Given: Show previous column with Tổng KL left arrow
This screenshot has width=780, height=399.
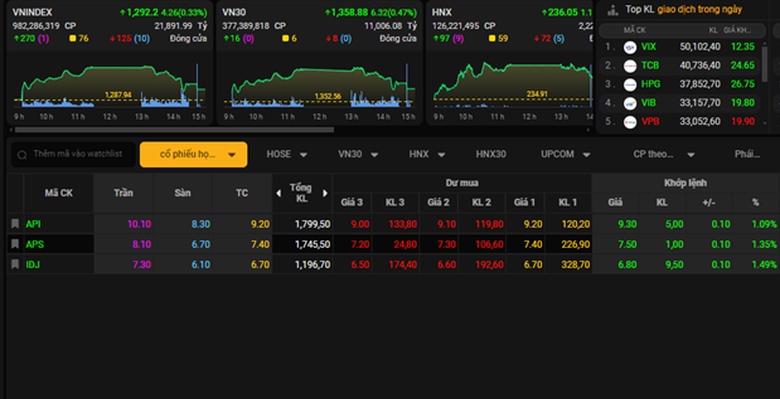Looking at the screenshot, I should pyautogui.click(x=279, y=193).
